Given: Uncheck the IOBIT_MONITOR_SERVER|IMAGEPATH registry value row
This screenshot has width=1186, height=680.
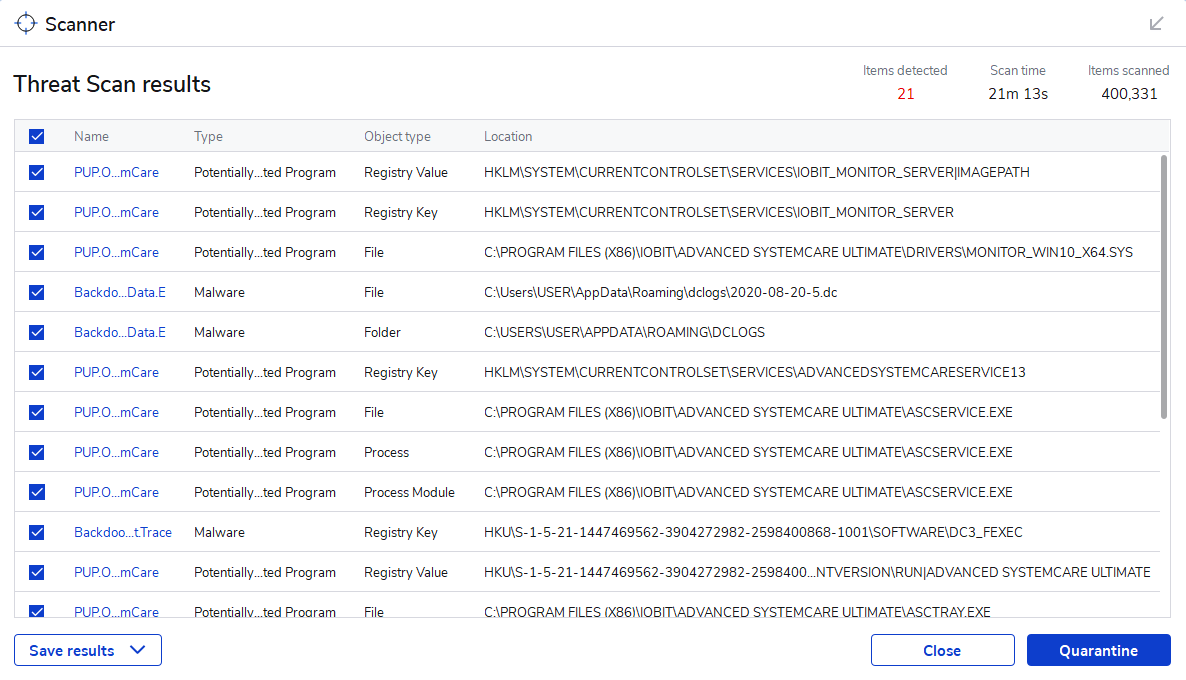Looking at the screenshot, I should pos(37,172).
